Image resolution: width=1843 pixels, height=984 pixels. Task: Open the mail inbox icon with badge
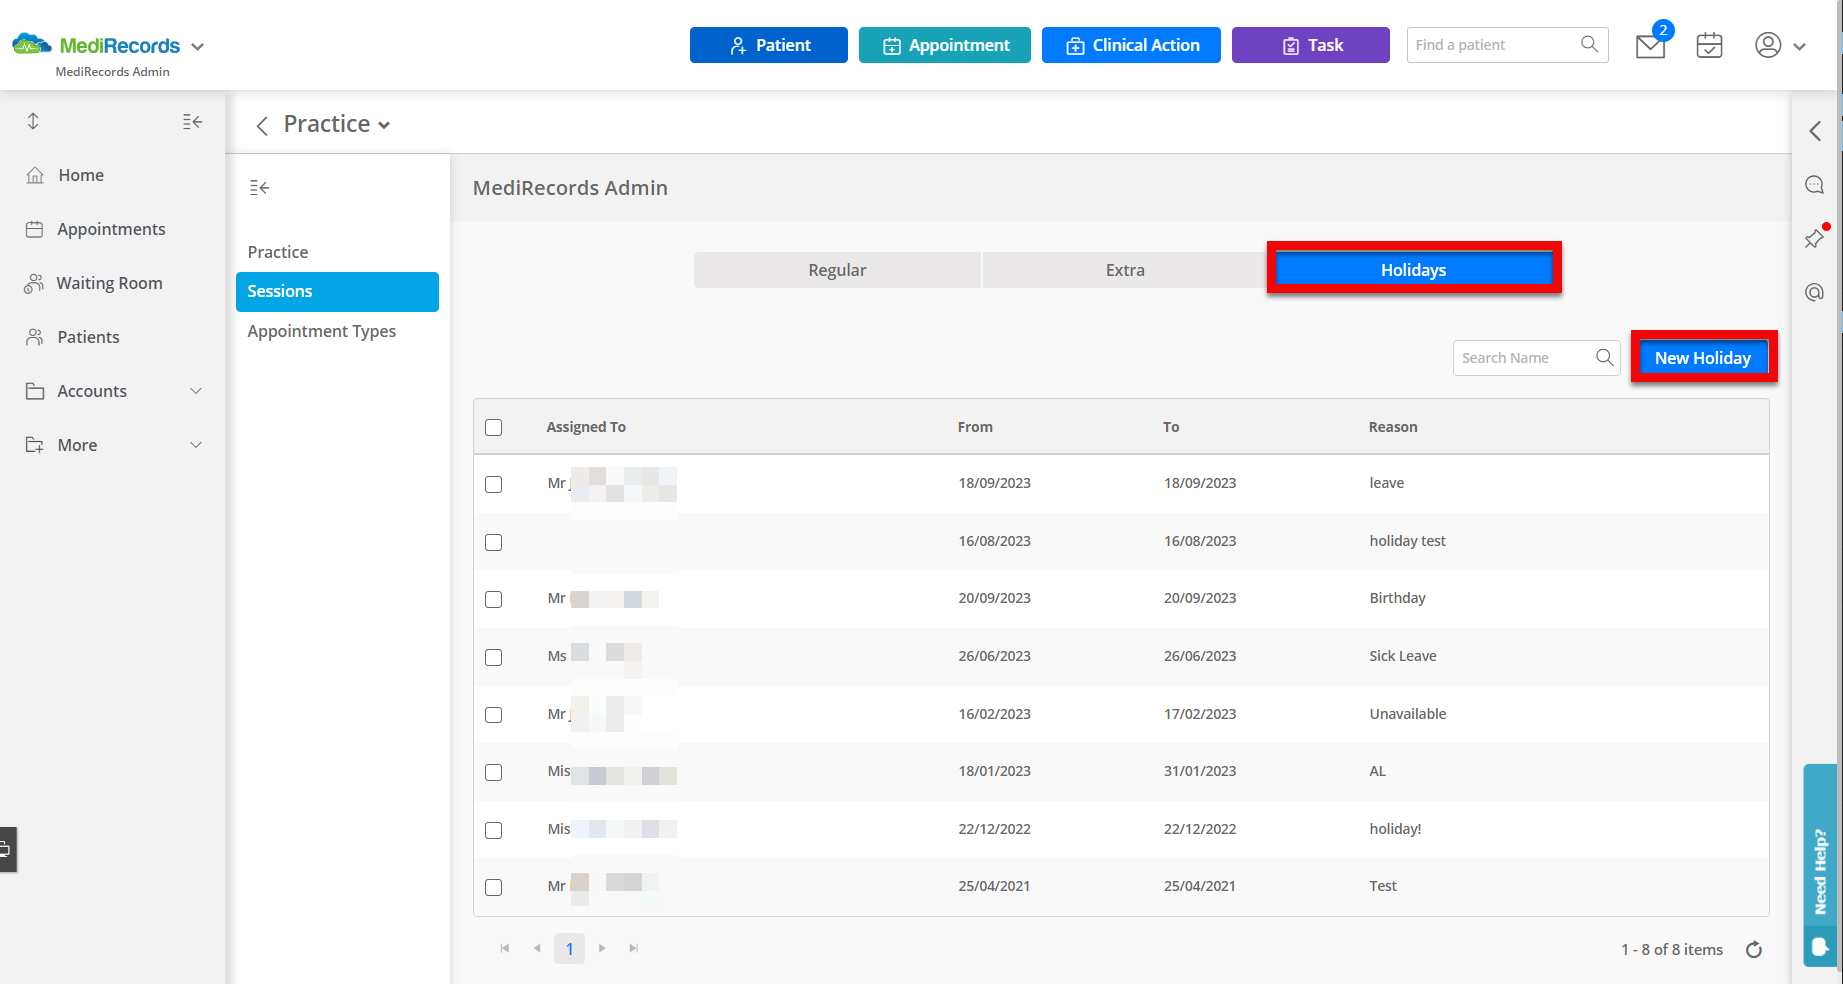coord(1651,45)
